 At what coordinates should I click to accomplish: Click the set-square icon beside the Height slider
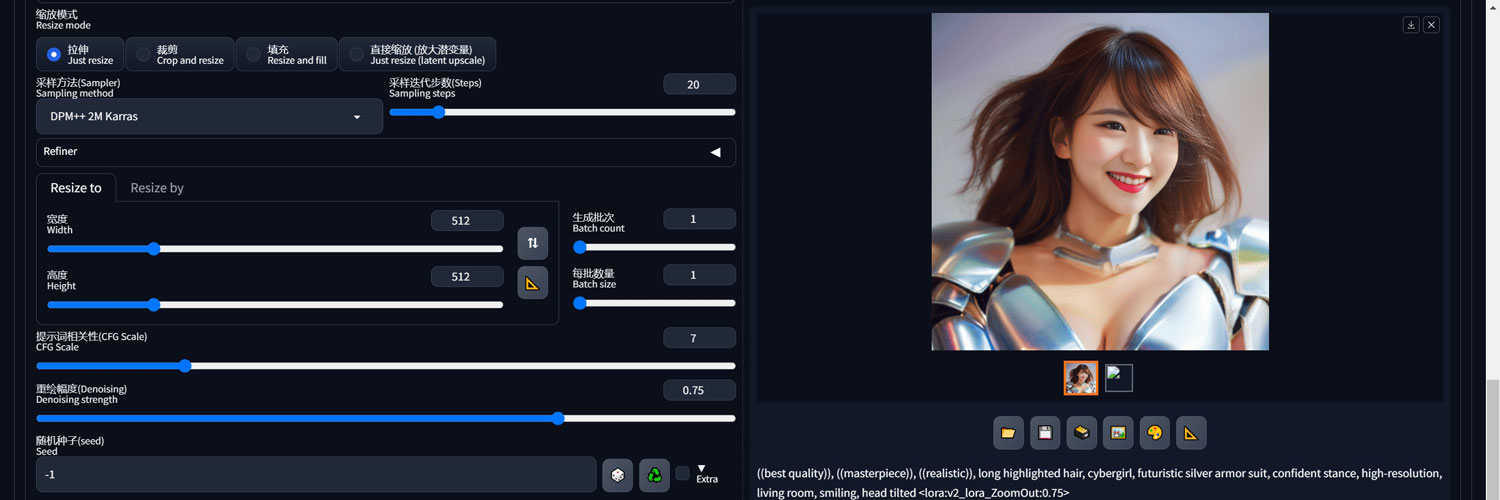533,283
